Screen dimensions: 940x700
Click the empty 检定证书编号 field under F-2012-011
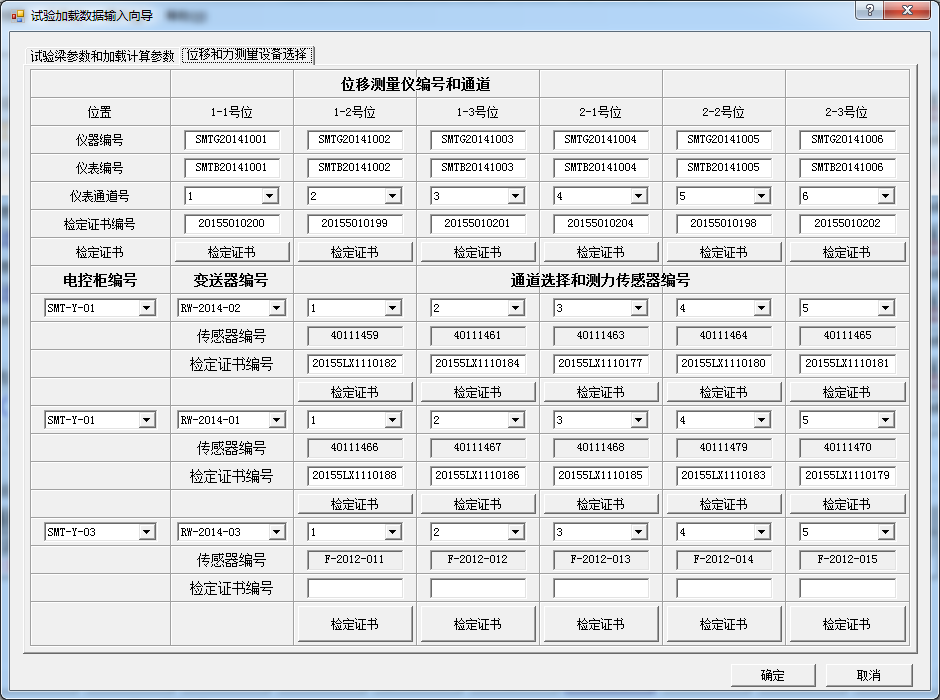pos(355,588)
